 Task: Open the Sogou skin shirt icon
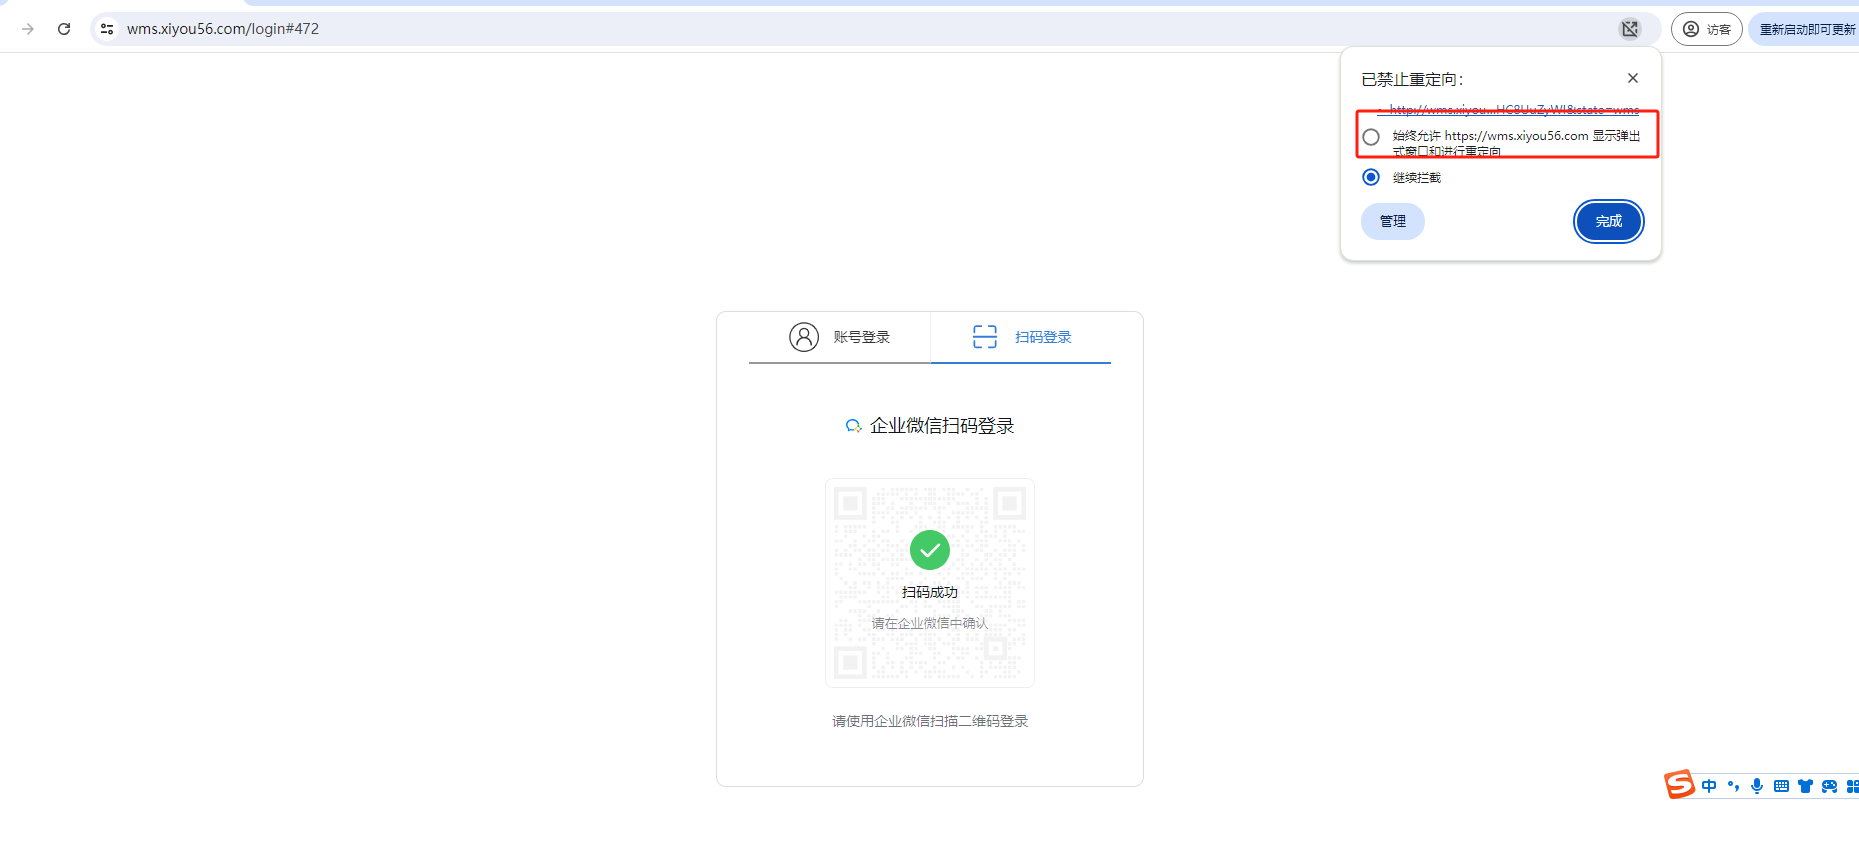click(1805, 786)
